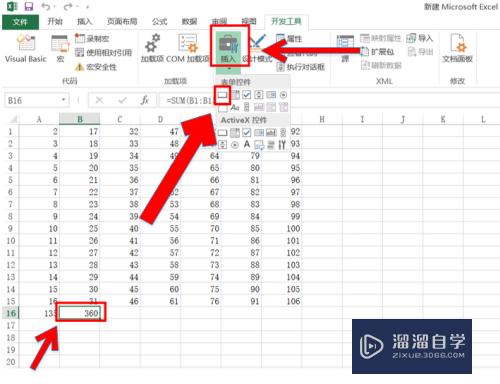Image resolution: width=500 pixels, height=384 pixels.
Task: Click the Redo arrow icon
Action: pyautogui.click(x=68, y=6)
